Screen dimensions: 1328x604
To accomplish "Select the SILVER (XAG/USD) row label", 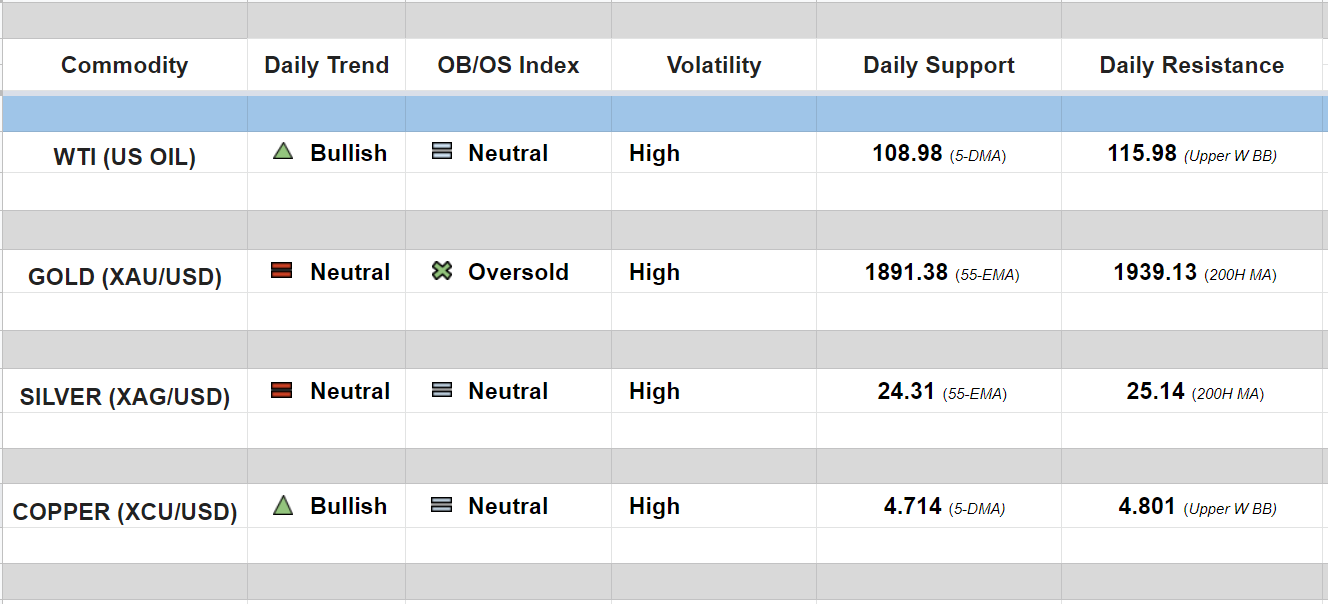I will (x=124, y=397).
